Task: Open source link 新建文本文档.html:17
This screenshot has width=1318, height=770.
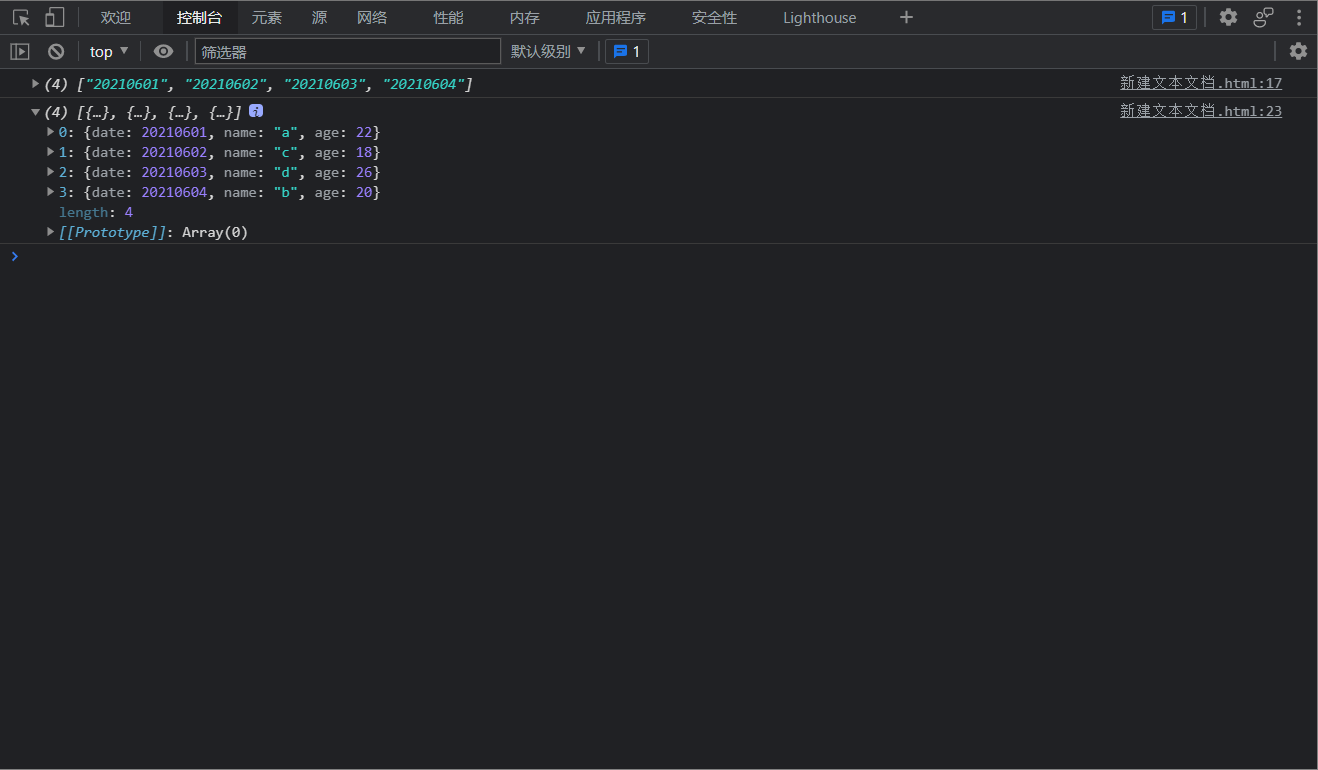Action: coord(1201,83)
